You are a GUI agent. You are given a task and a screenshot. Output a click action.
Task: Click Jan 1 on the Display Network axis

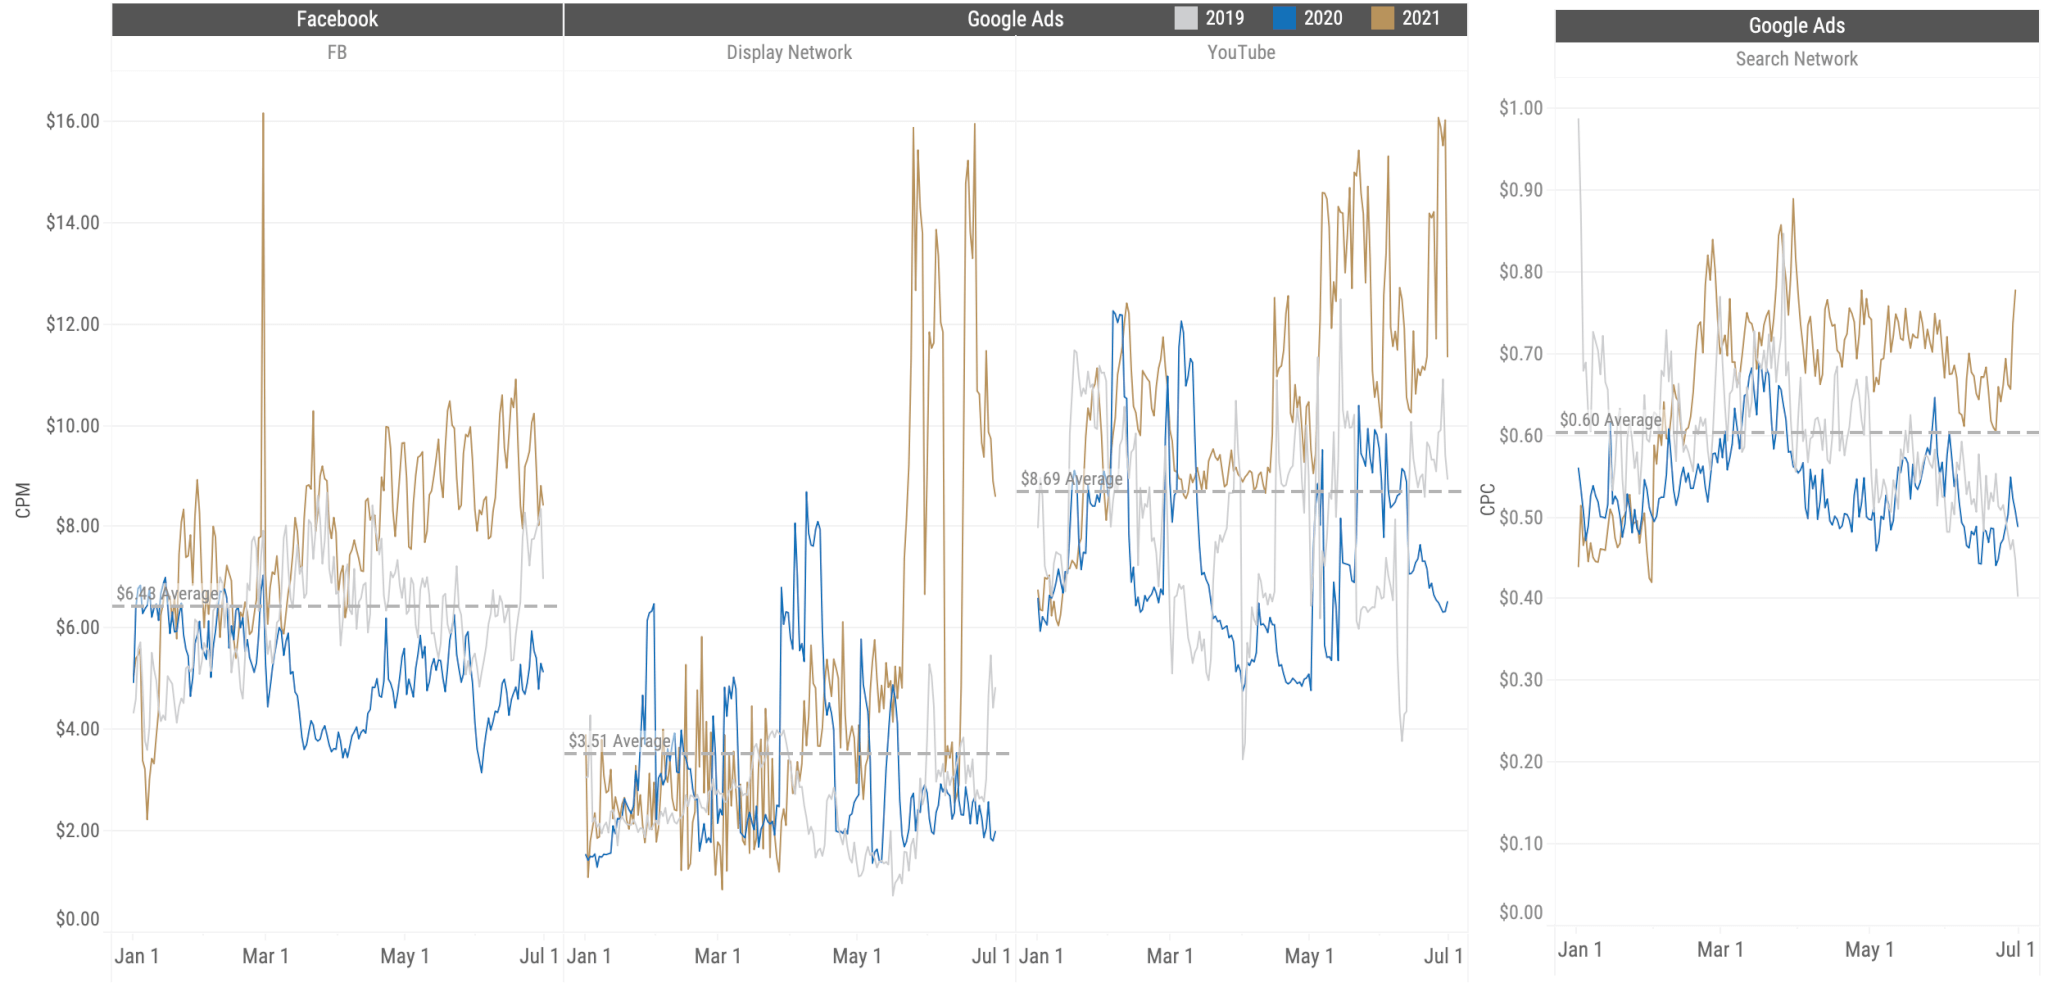(589, 956)
